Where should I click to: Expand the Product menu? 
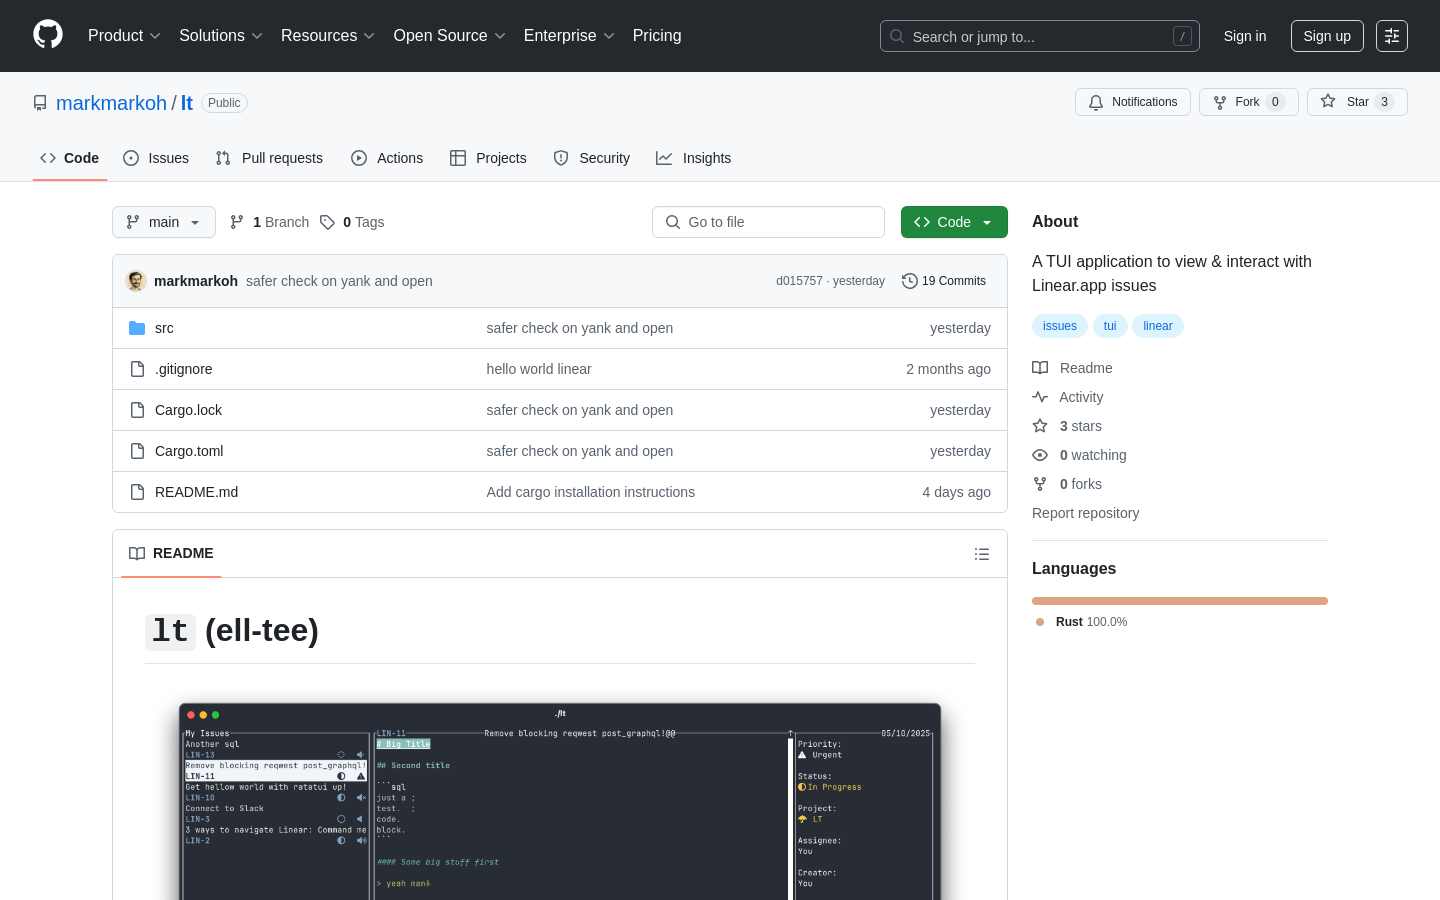[124, 36]
